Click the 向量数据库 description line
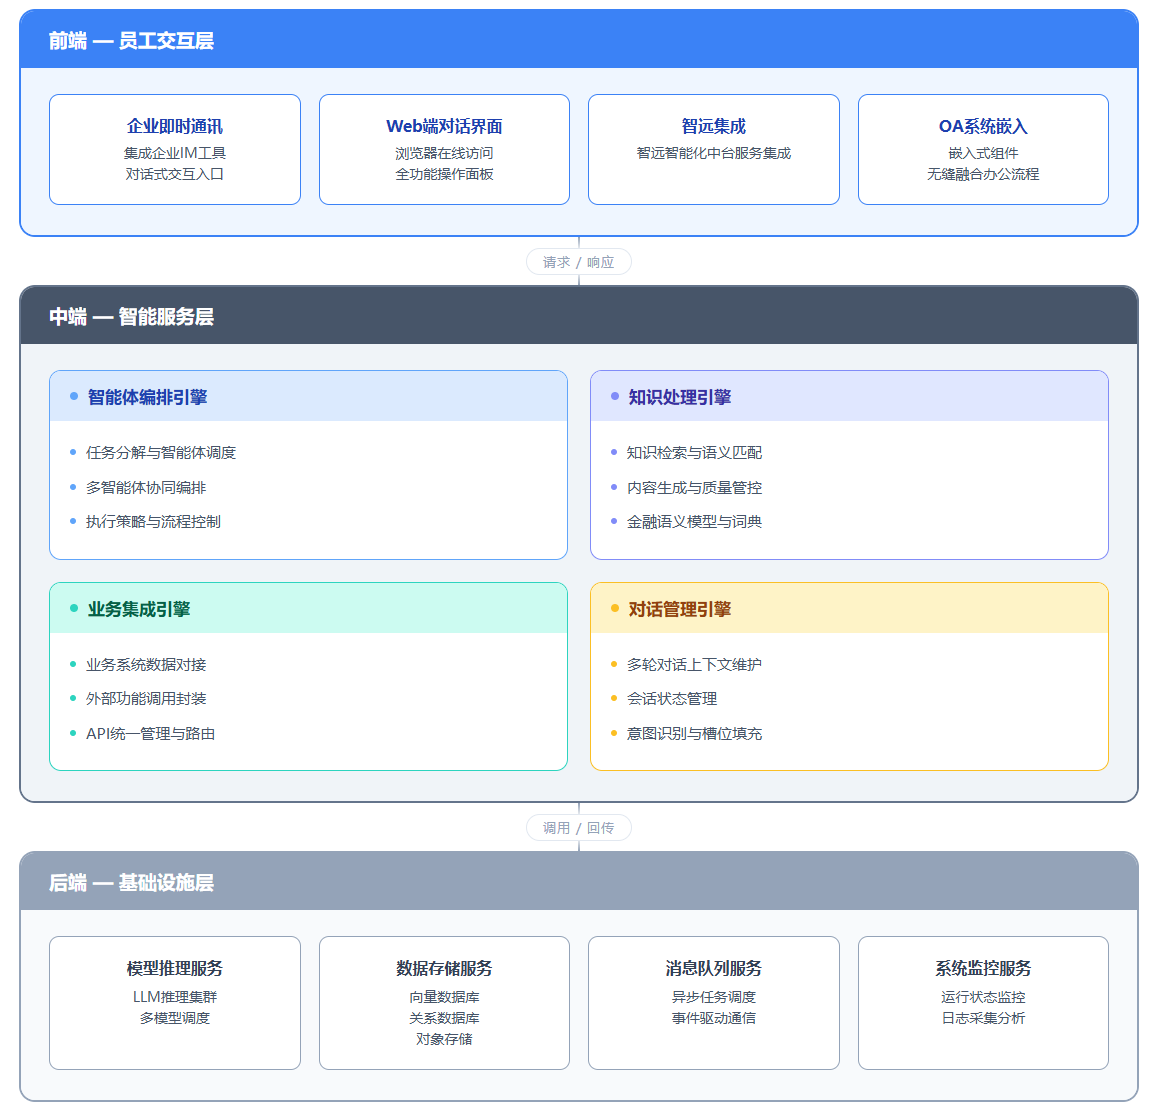The width and height of the screenshot is (1156, 1107). 445,997
